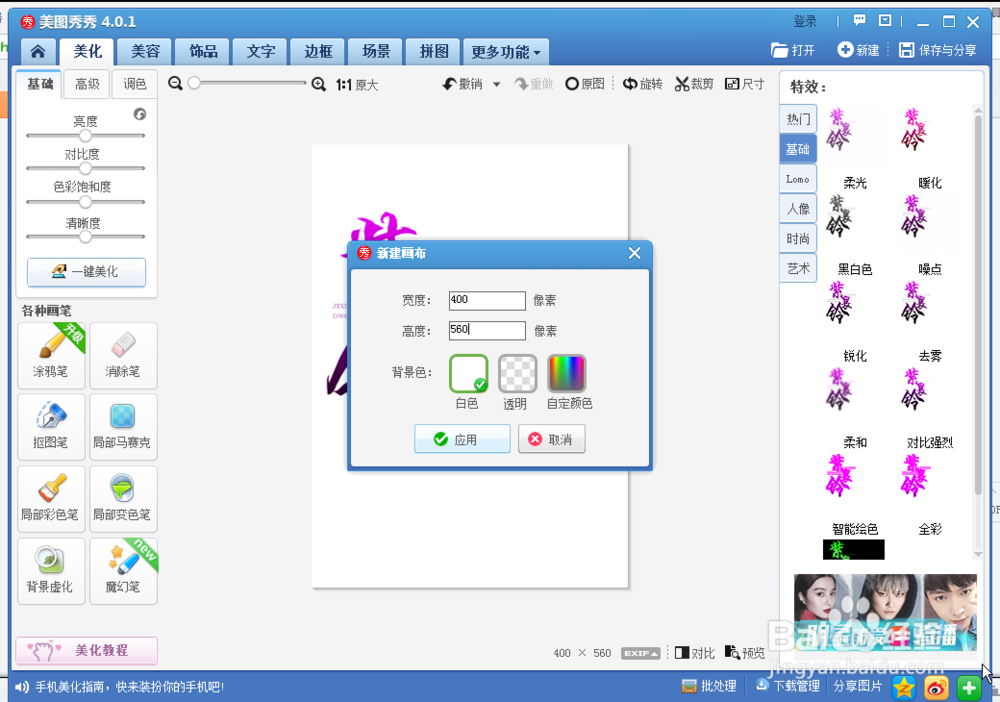1000x702 pixels.
Task: Switch to the 场景 tab
Action: [x=376, y=52]
